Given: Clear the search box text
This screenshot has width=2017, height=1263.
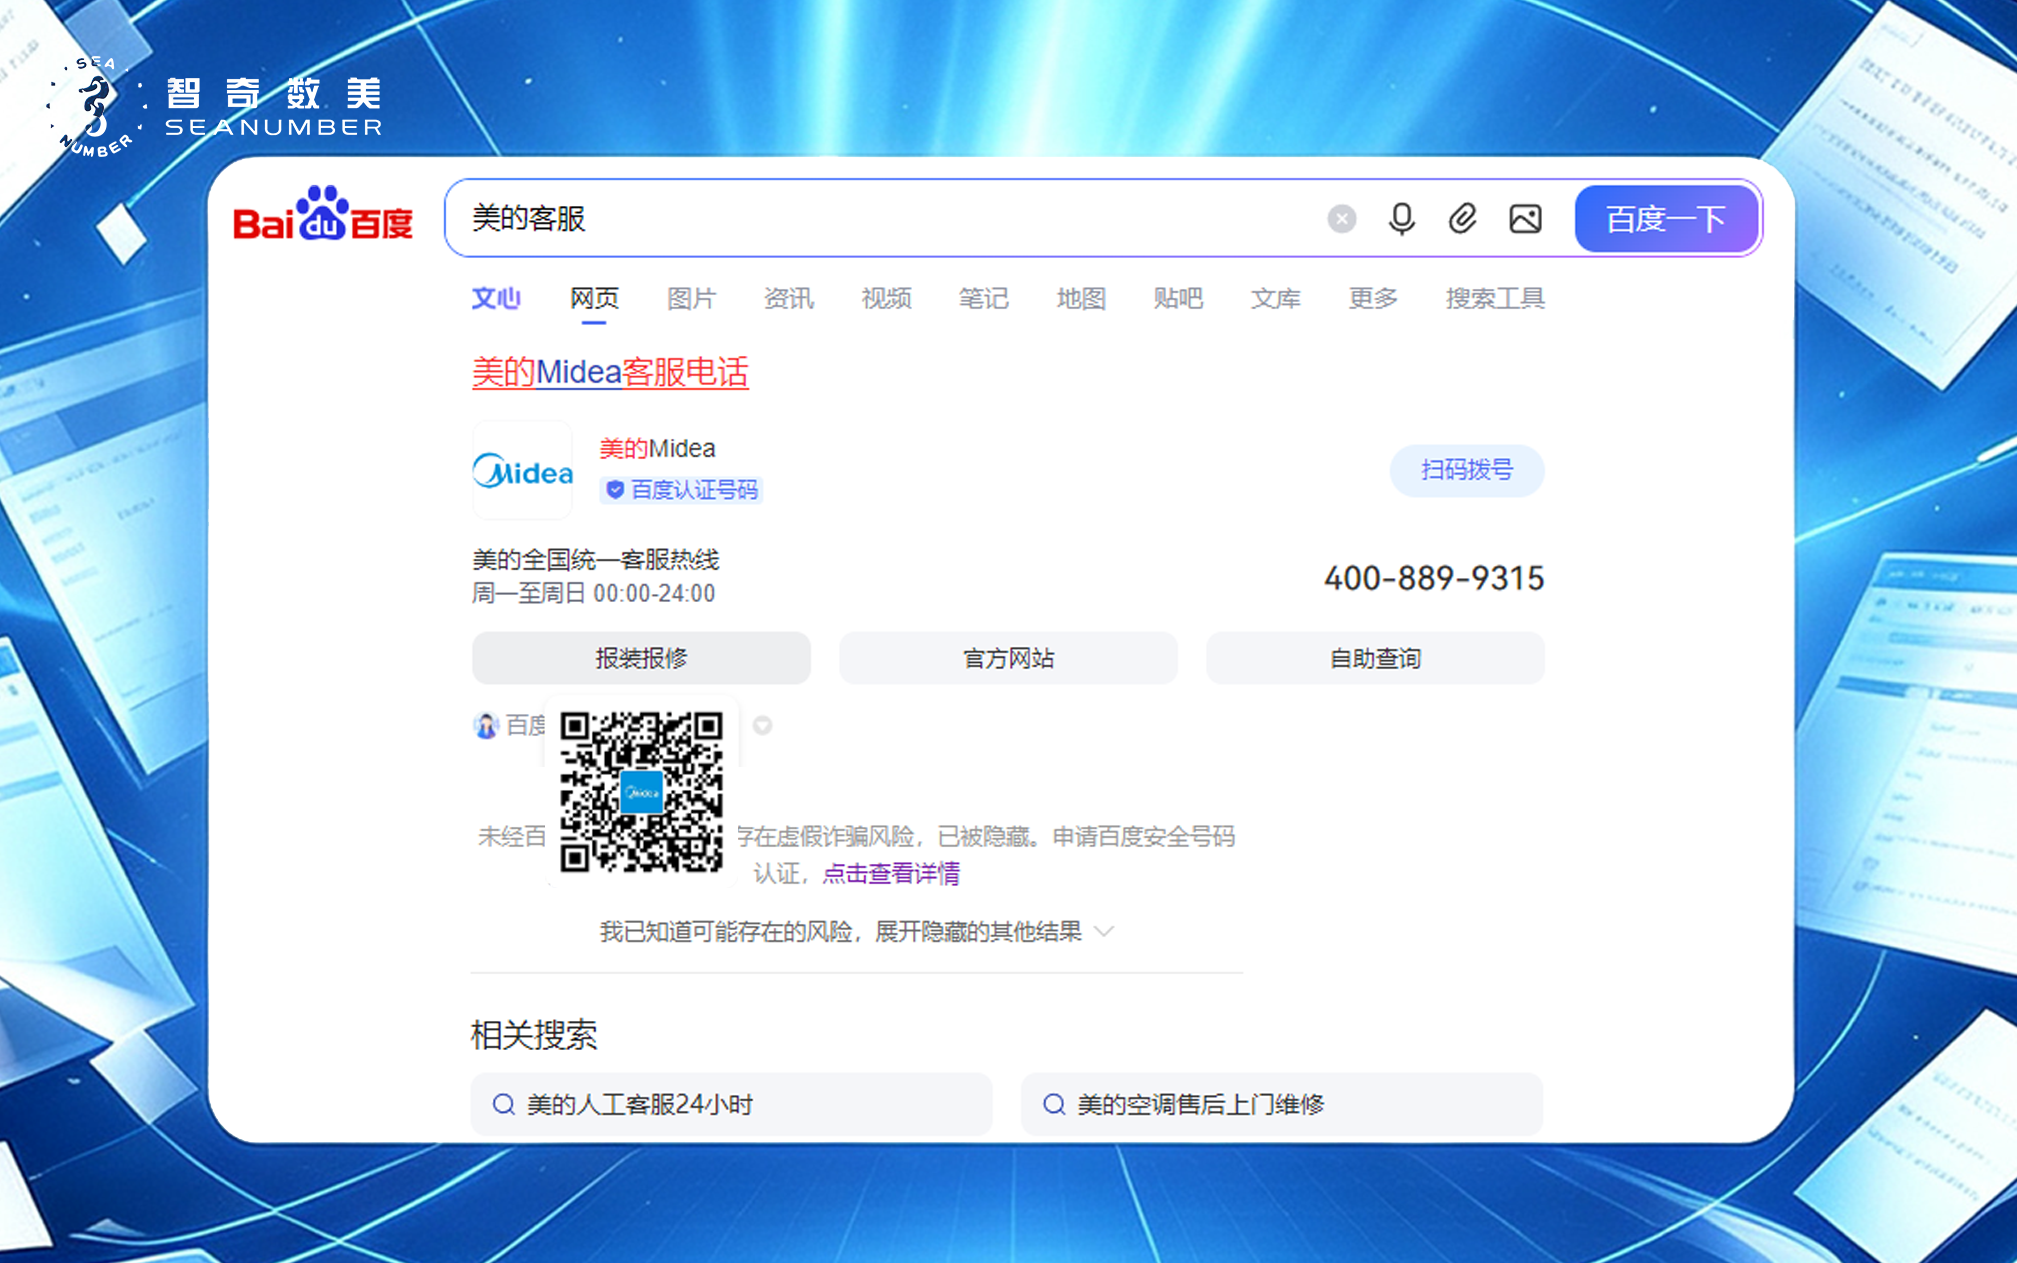Looking at the screenshot, I should tap(1341, 218).
